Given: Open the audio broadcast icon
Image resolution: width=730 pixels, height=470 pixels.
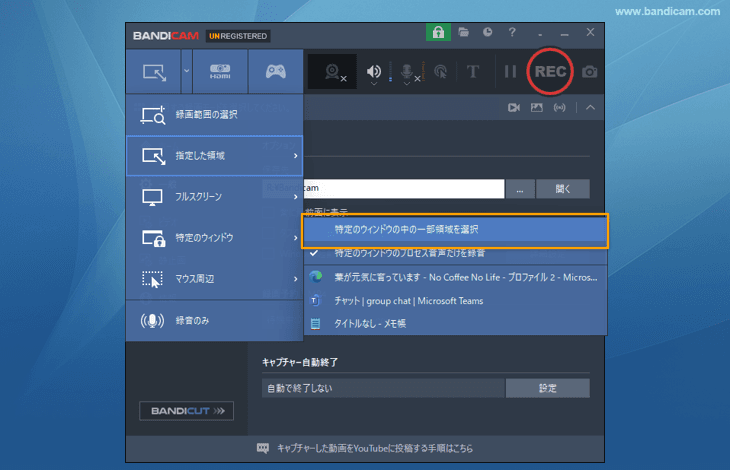Looking at the screenshot, I should 560,108.
